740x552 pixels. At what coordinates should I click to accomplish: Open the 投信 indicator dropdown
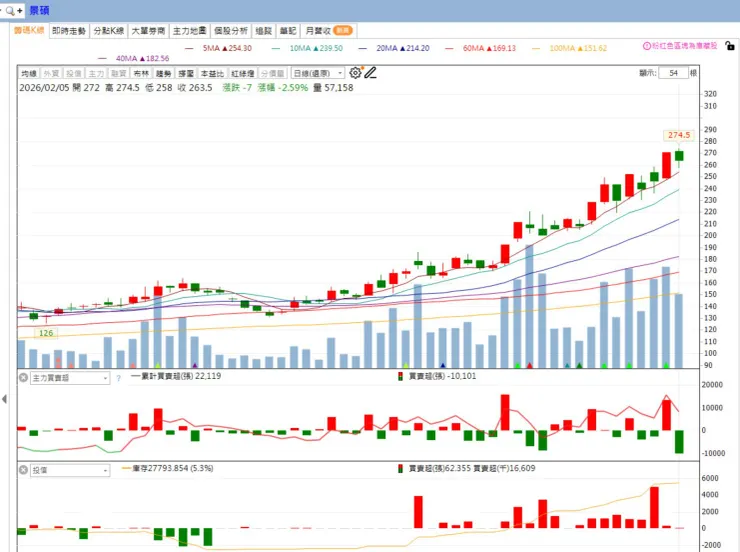point(70,470)
